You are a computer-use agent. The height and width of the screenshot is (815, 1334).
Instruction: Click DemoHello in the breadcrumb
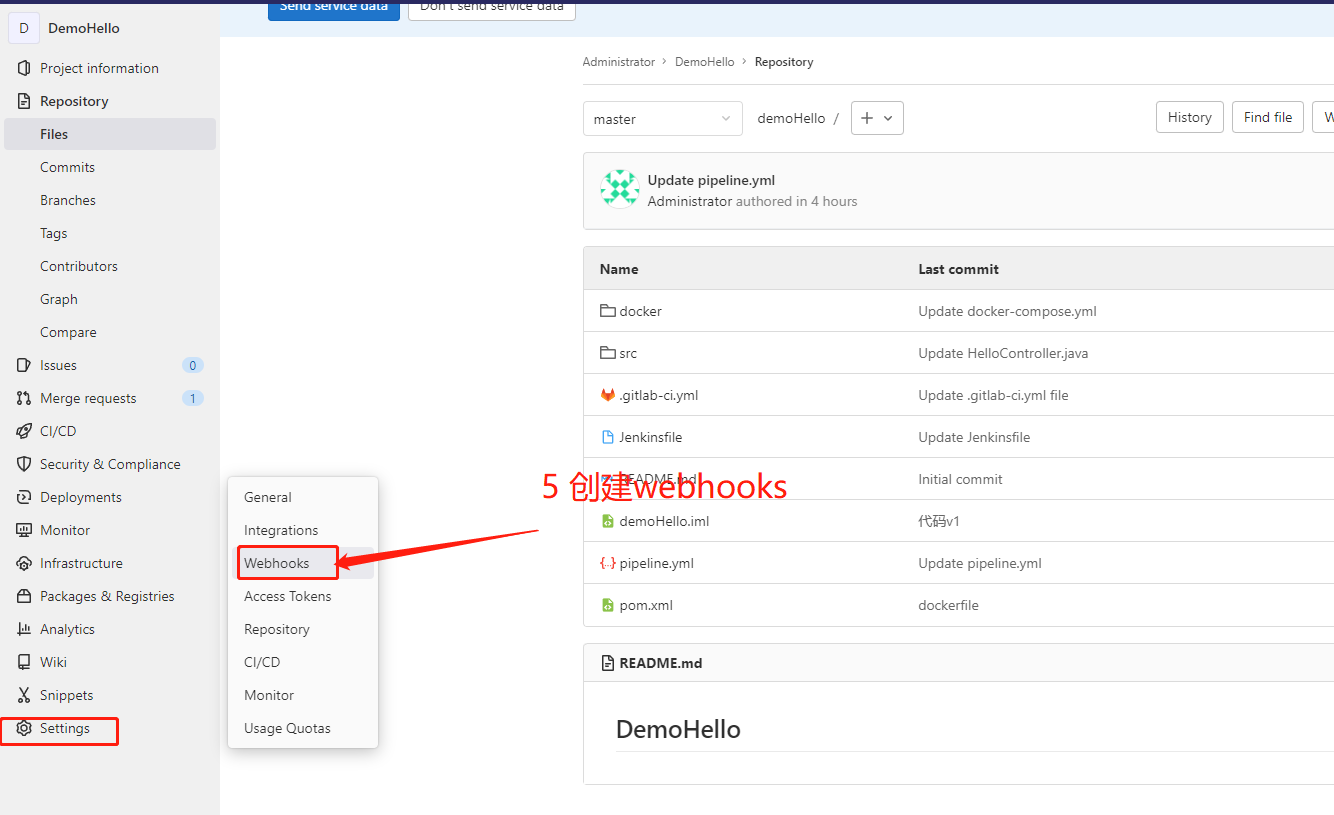click(704, 62)
